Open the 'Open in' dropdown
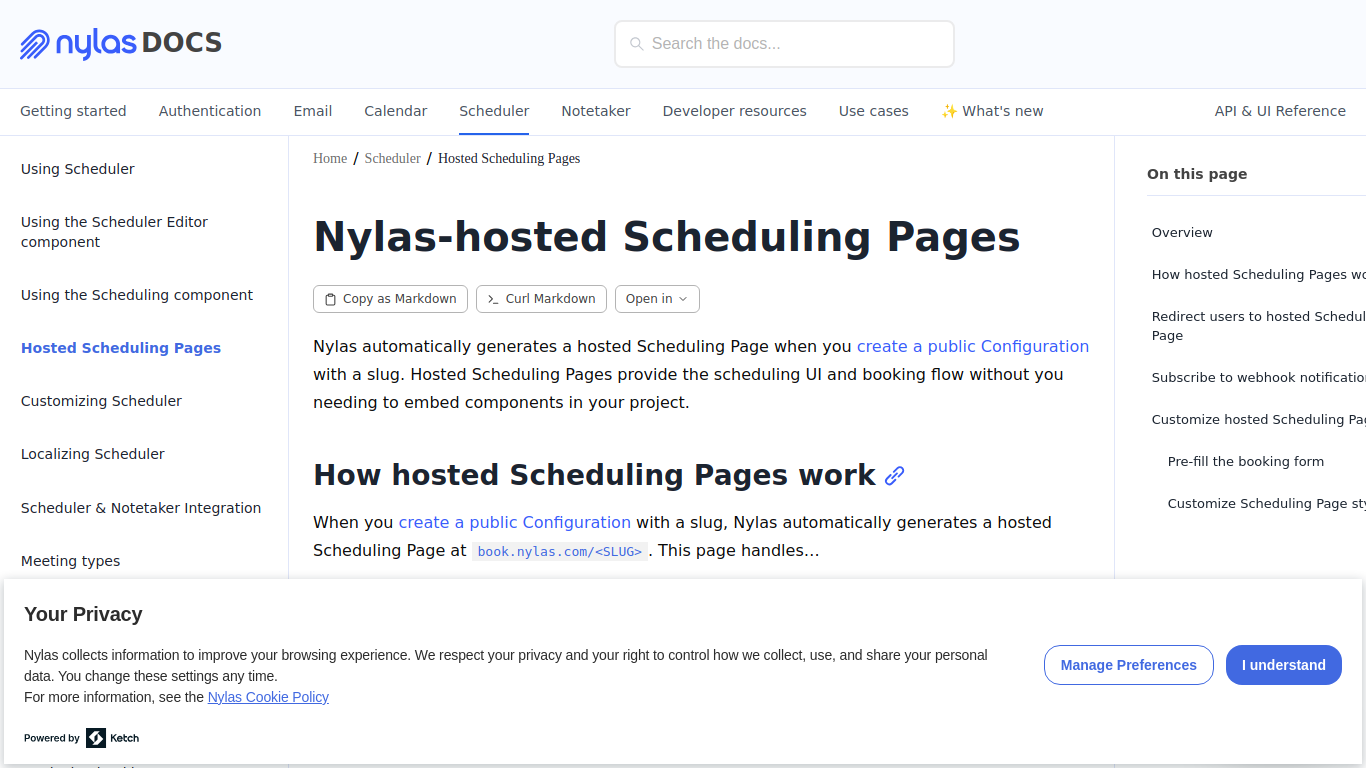This screenshot has width=1366, height=768. pos(657,299)
